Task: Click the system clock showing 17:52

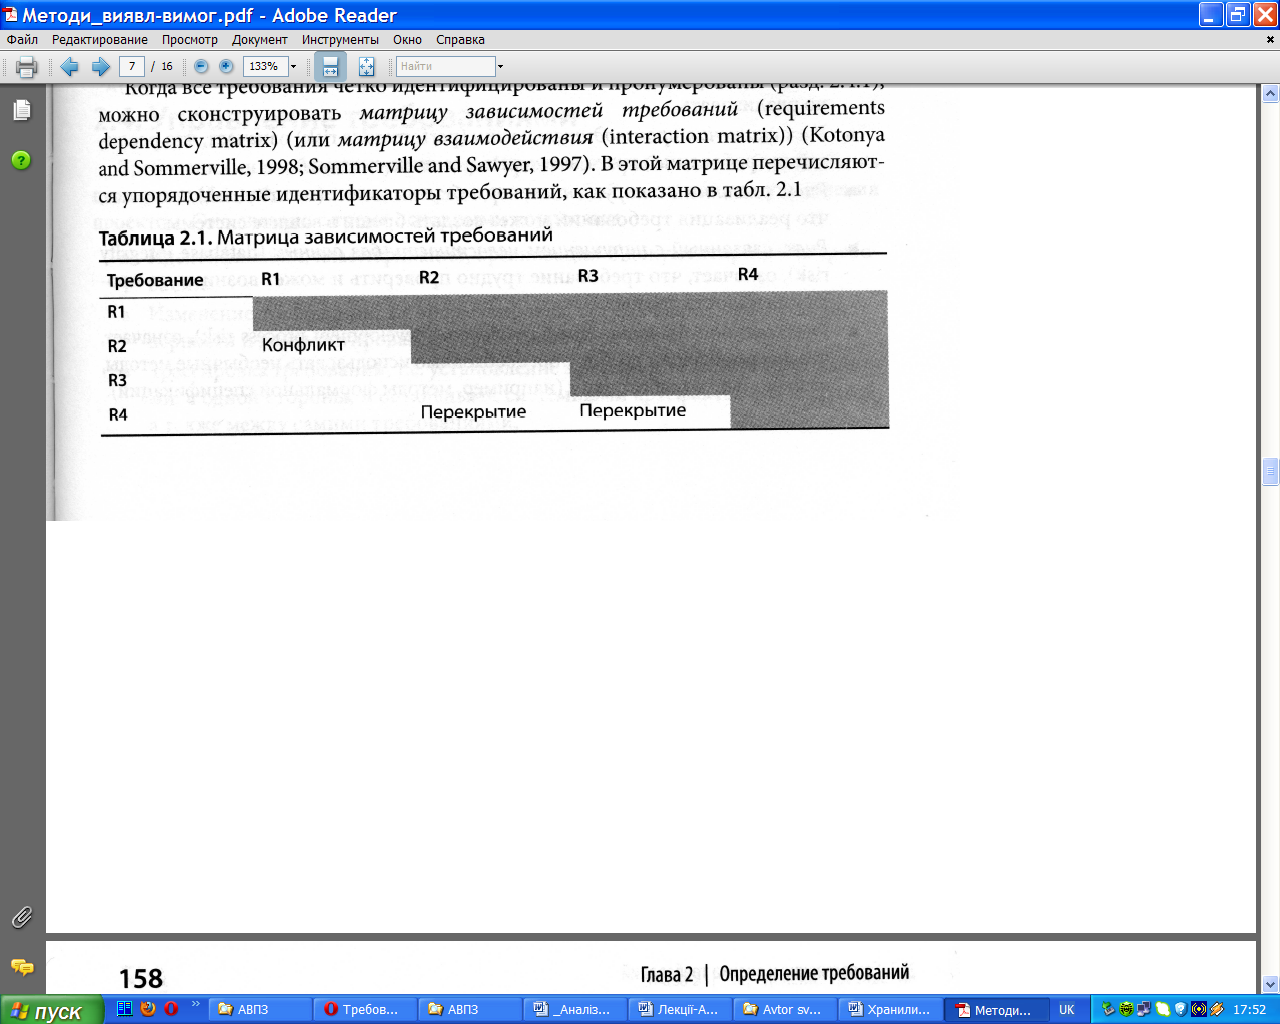Action: click(1250, 1010)
